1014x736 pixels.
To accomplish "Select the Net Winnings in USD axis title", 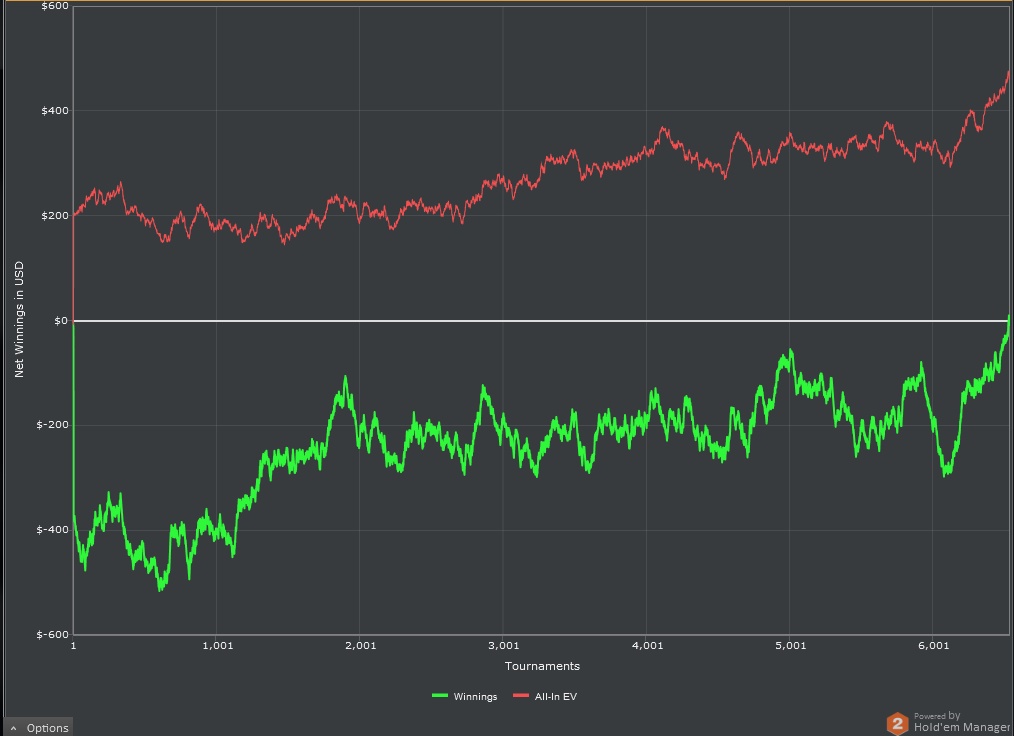I will (x=19, y=319).
